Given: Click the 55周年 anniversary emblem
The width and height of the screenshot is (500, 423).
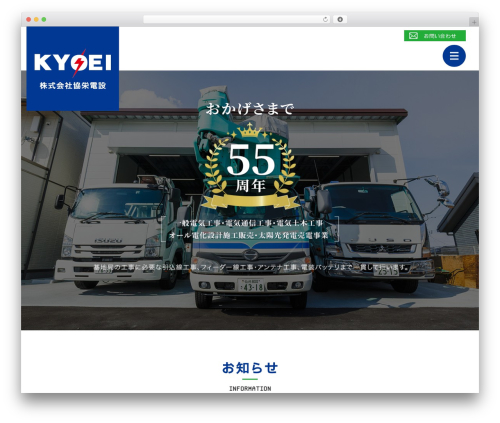Looking at the screenshot, I should point(251,165).
